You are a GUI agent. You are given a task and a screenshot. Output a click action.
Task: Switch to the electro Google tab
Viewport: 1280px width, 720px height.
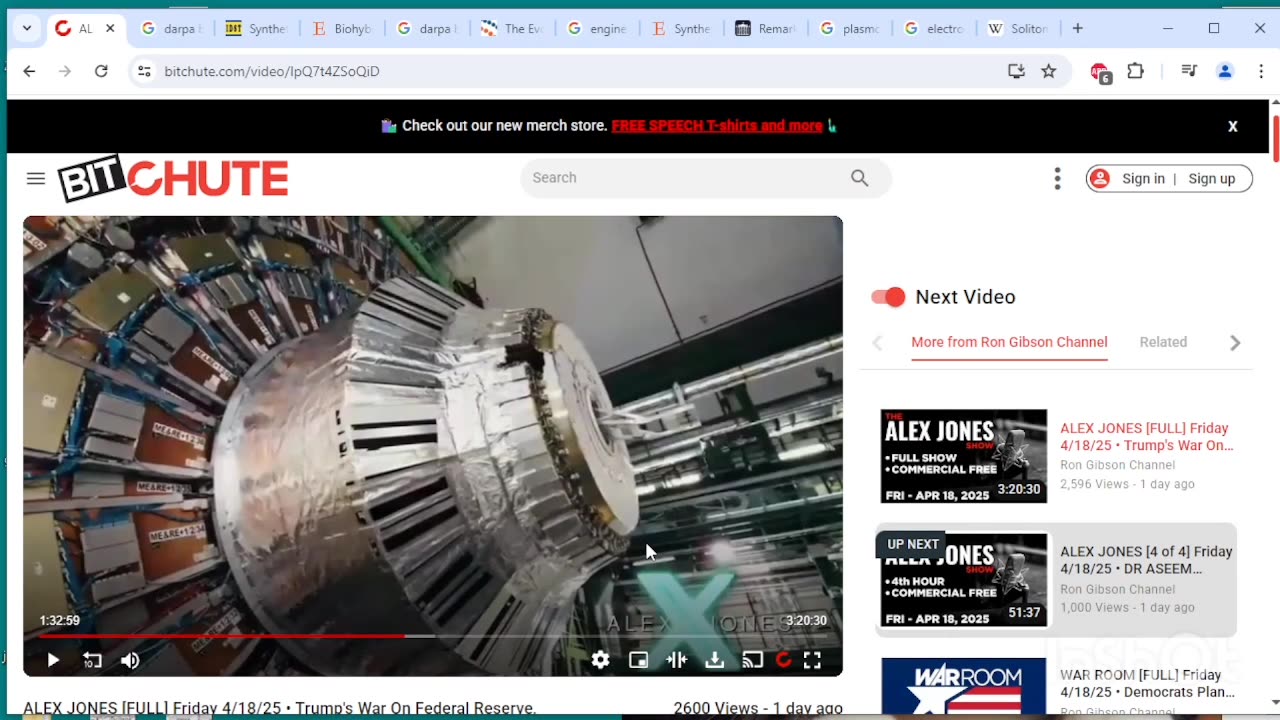tap(937, 28)
